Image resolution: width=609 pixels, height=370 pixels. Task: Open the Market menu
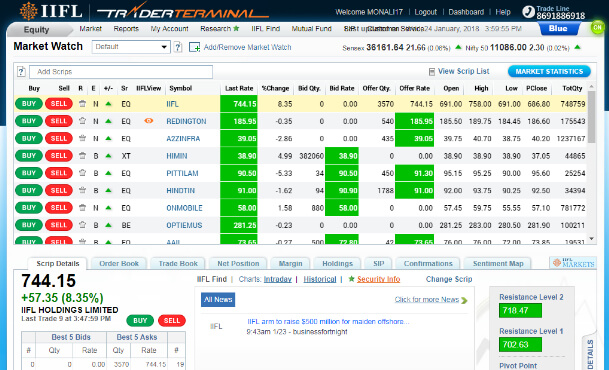(90, 29)
